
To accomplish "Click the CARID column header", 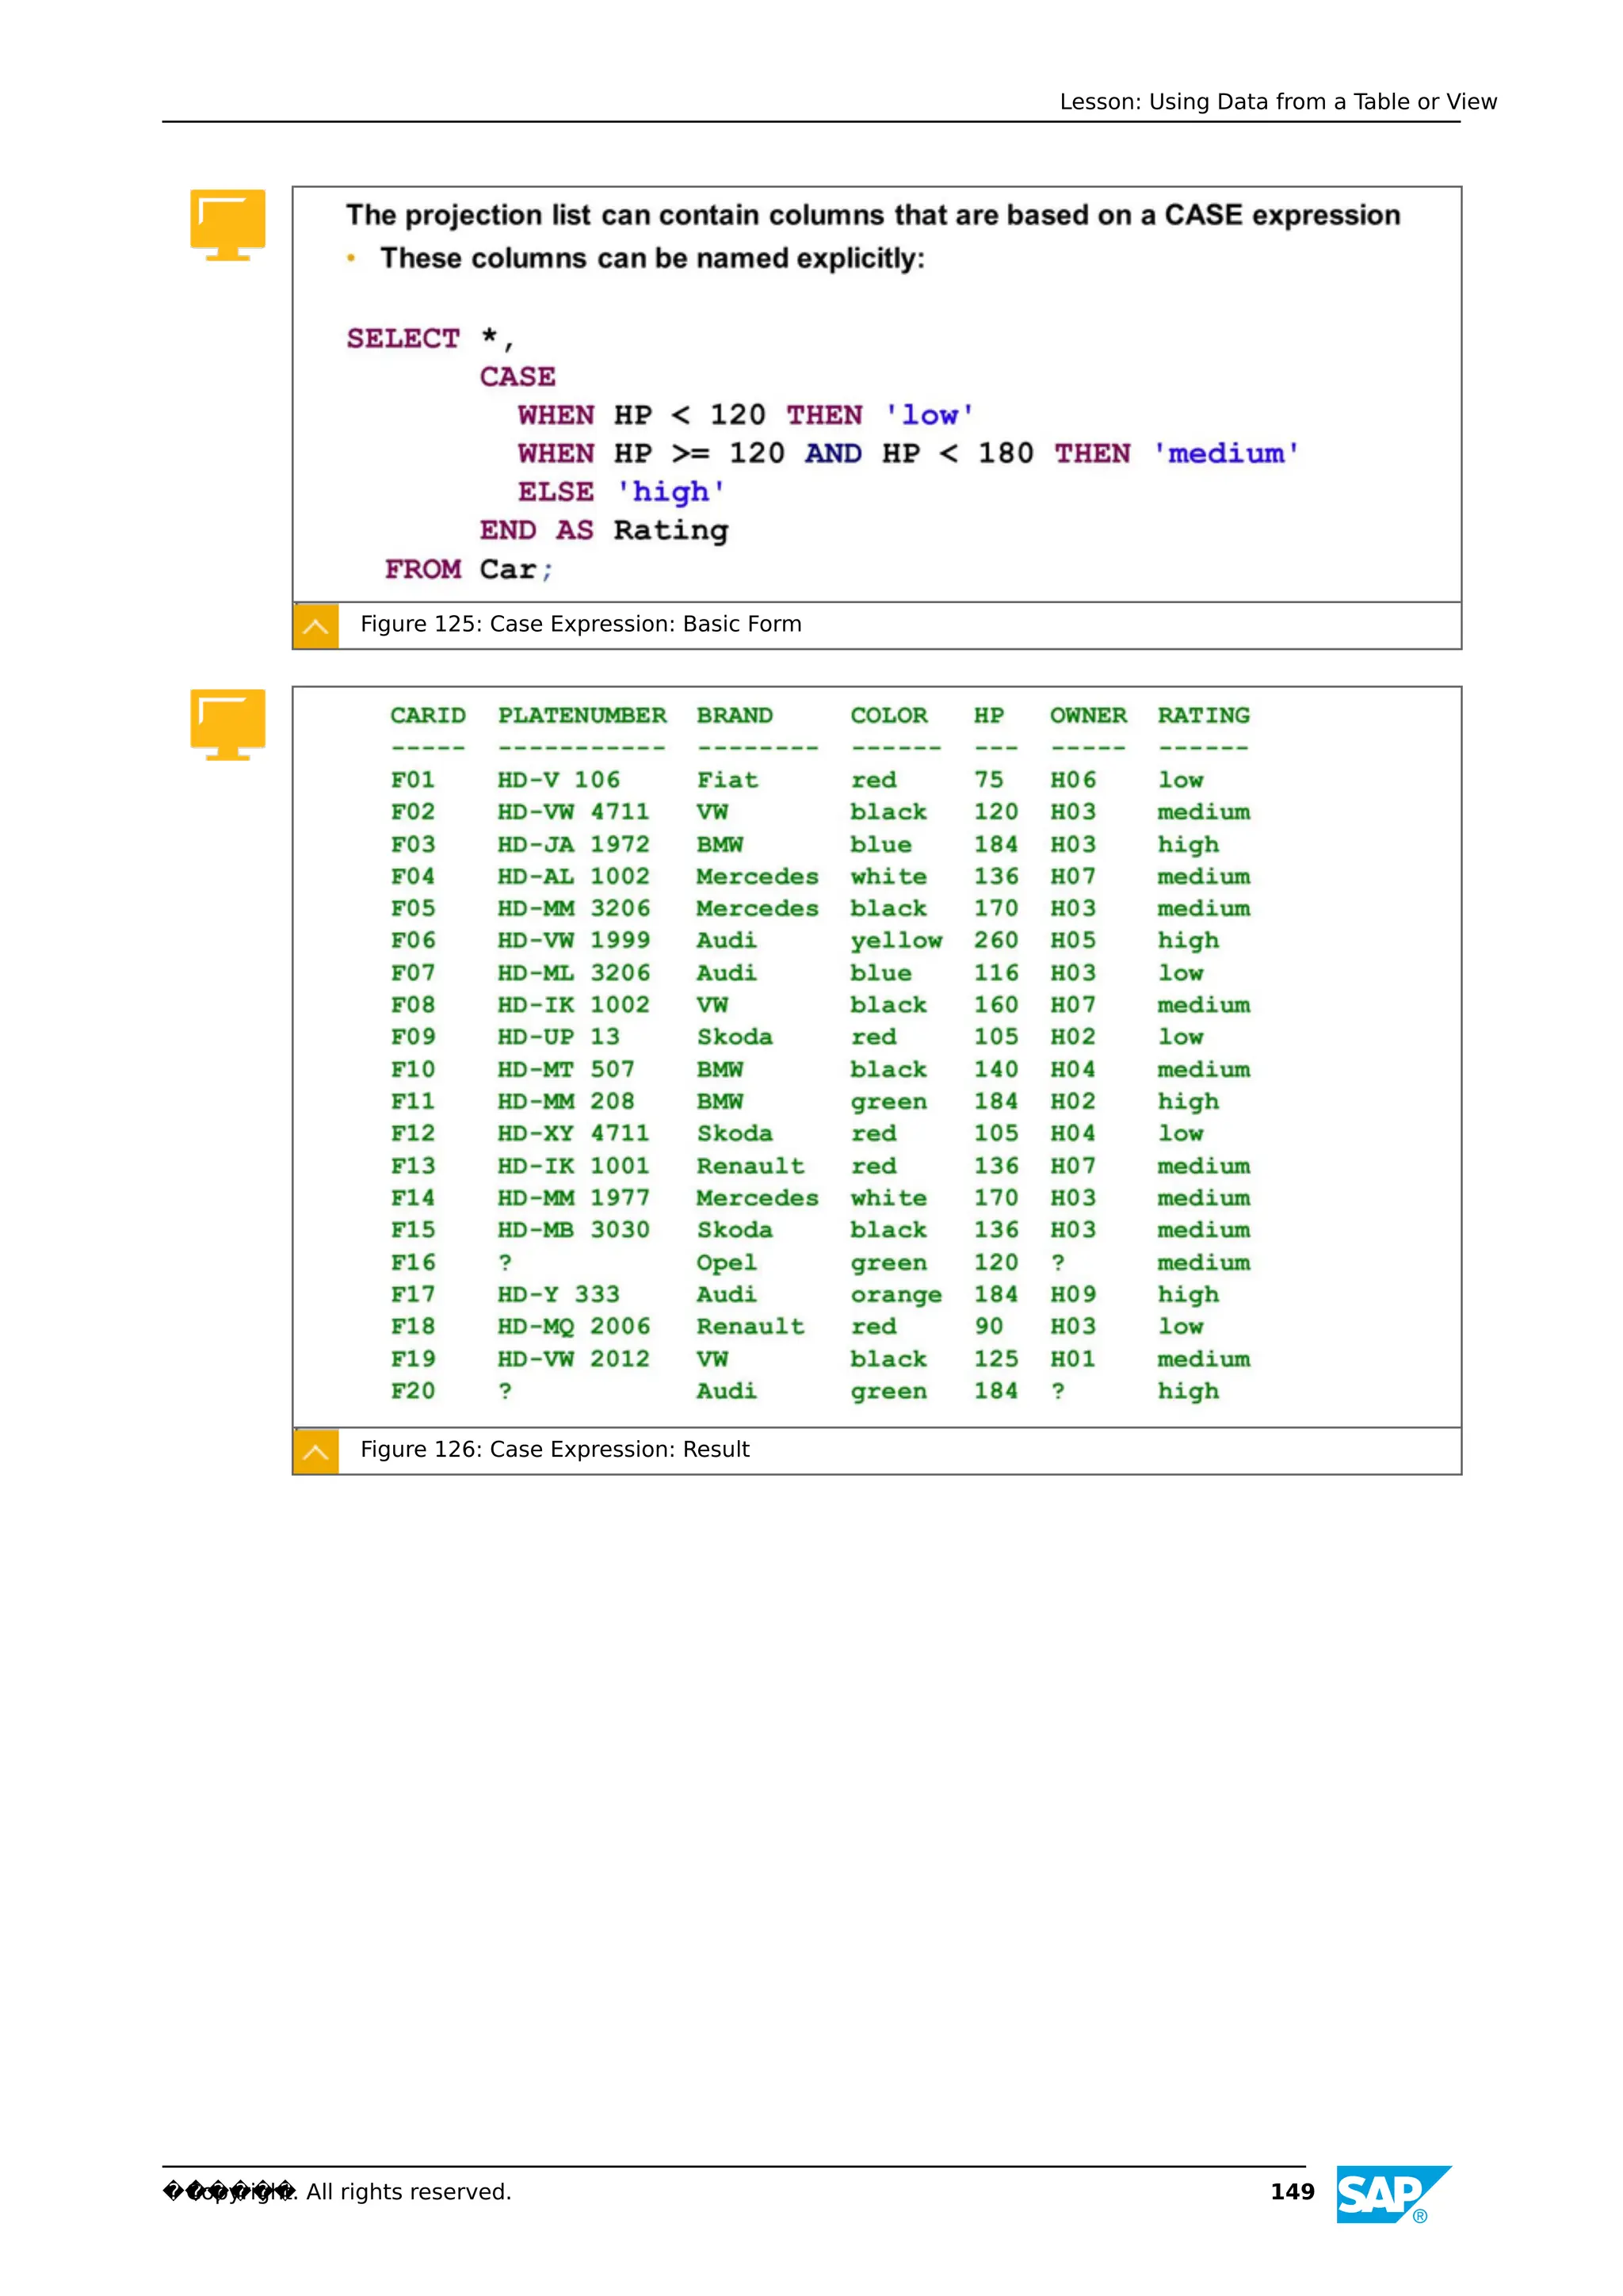I will 427,715.
